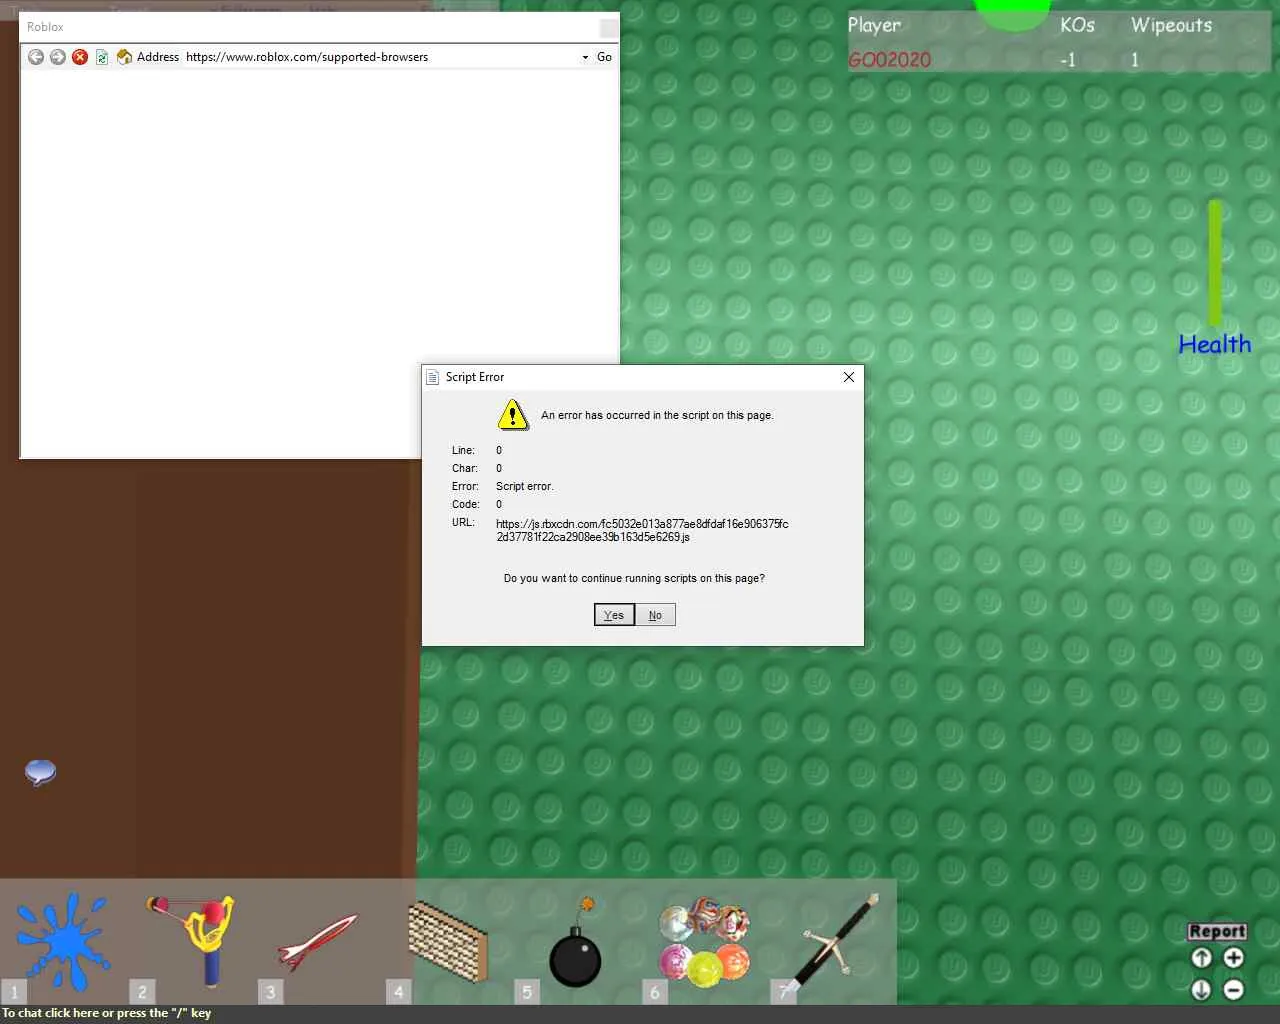Viewport: 1280px width, 1024px height.
Task: Open the home page icon beside Address
Action: pyautogui.click(x=124, y=57)
